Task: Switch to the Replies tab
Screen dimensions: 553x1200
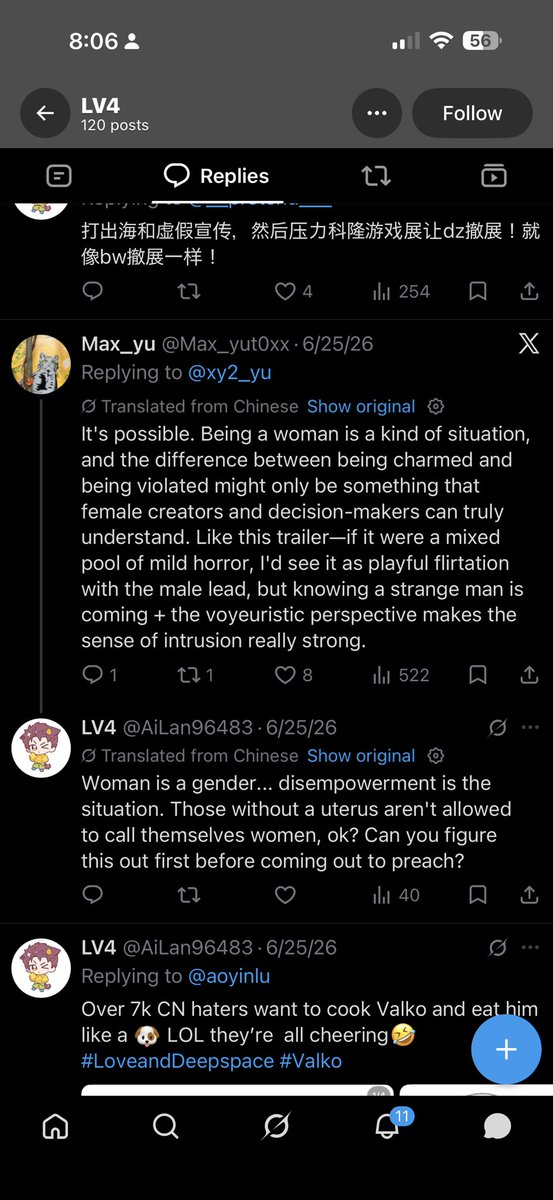Action: [x=216, y=176]
